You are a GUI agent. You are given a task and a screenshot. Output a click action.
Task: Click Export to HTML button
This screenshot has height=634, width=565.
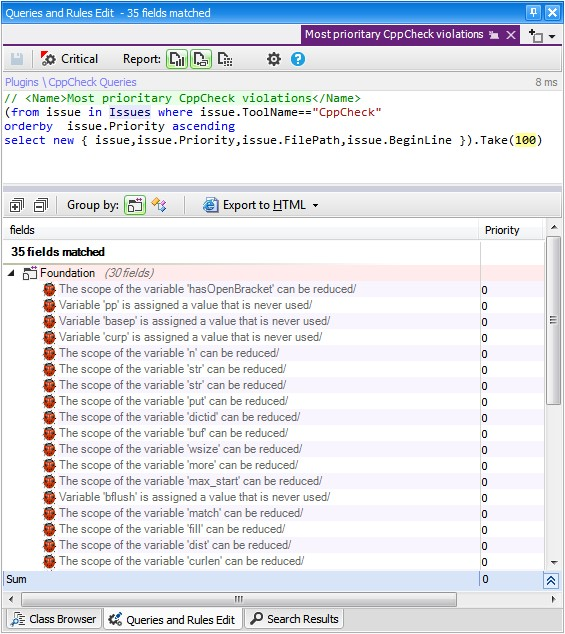pos(254,205)
